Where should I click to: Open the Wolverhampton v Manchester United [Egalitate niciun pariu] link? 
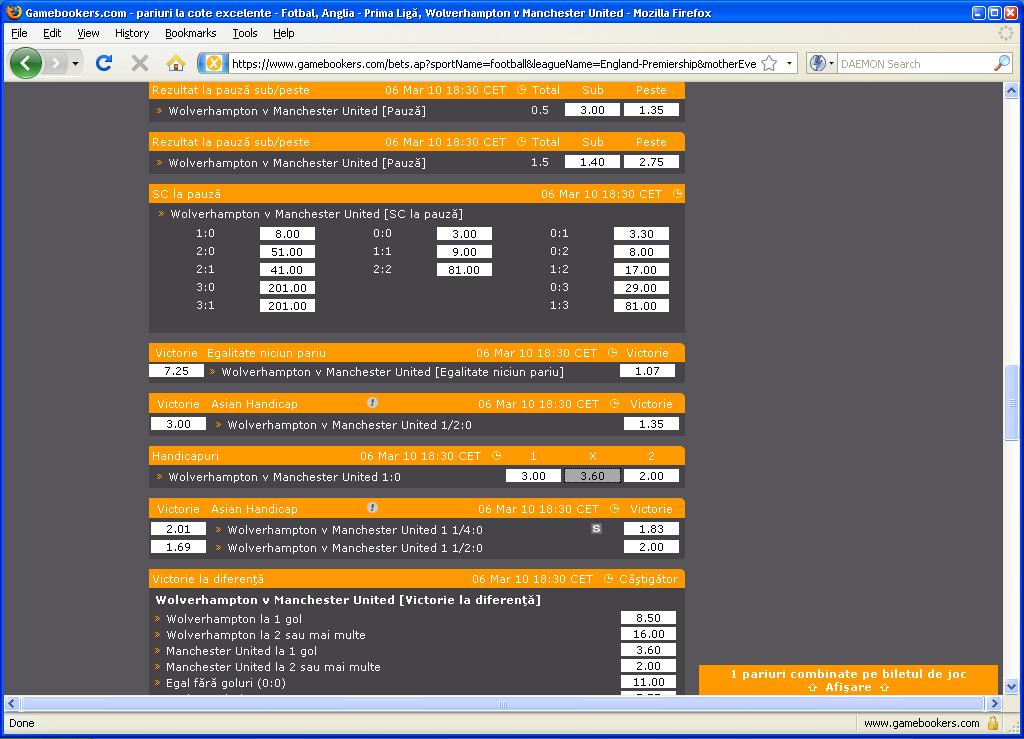392,371
